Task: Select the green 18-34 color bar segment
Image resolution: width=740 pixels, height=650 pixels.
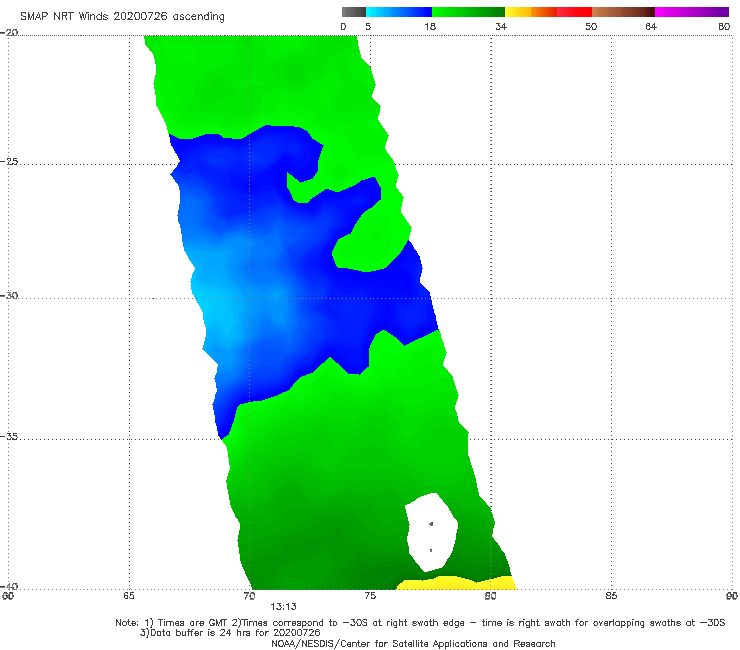Action: point(468,12)
